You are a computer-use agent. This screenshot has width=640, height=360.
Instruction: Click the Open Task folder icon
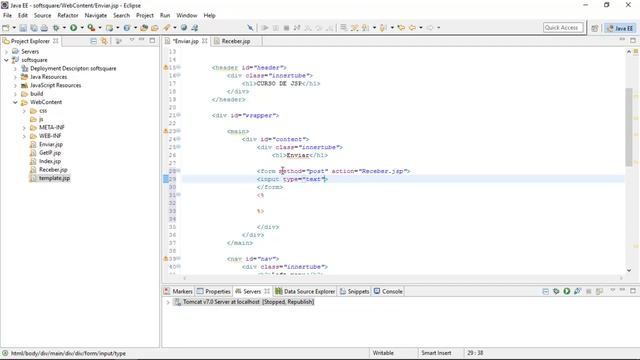(x=155, y=28)
